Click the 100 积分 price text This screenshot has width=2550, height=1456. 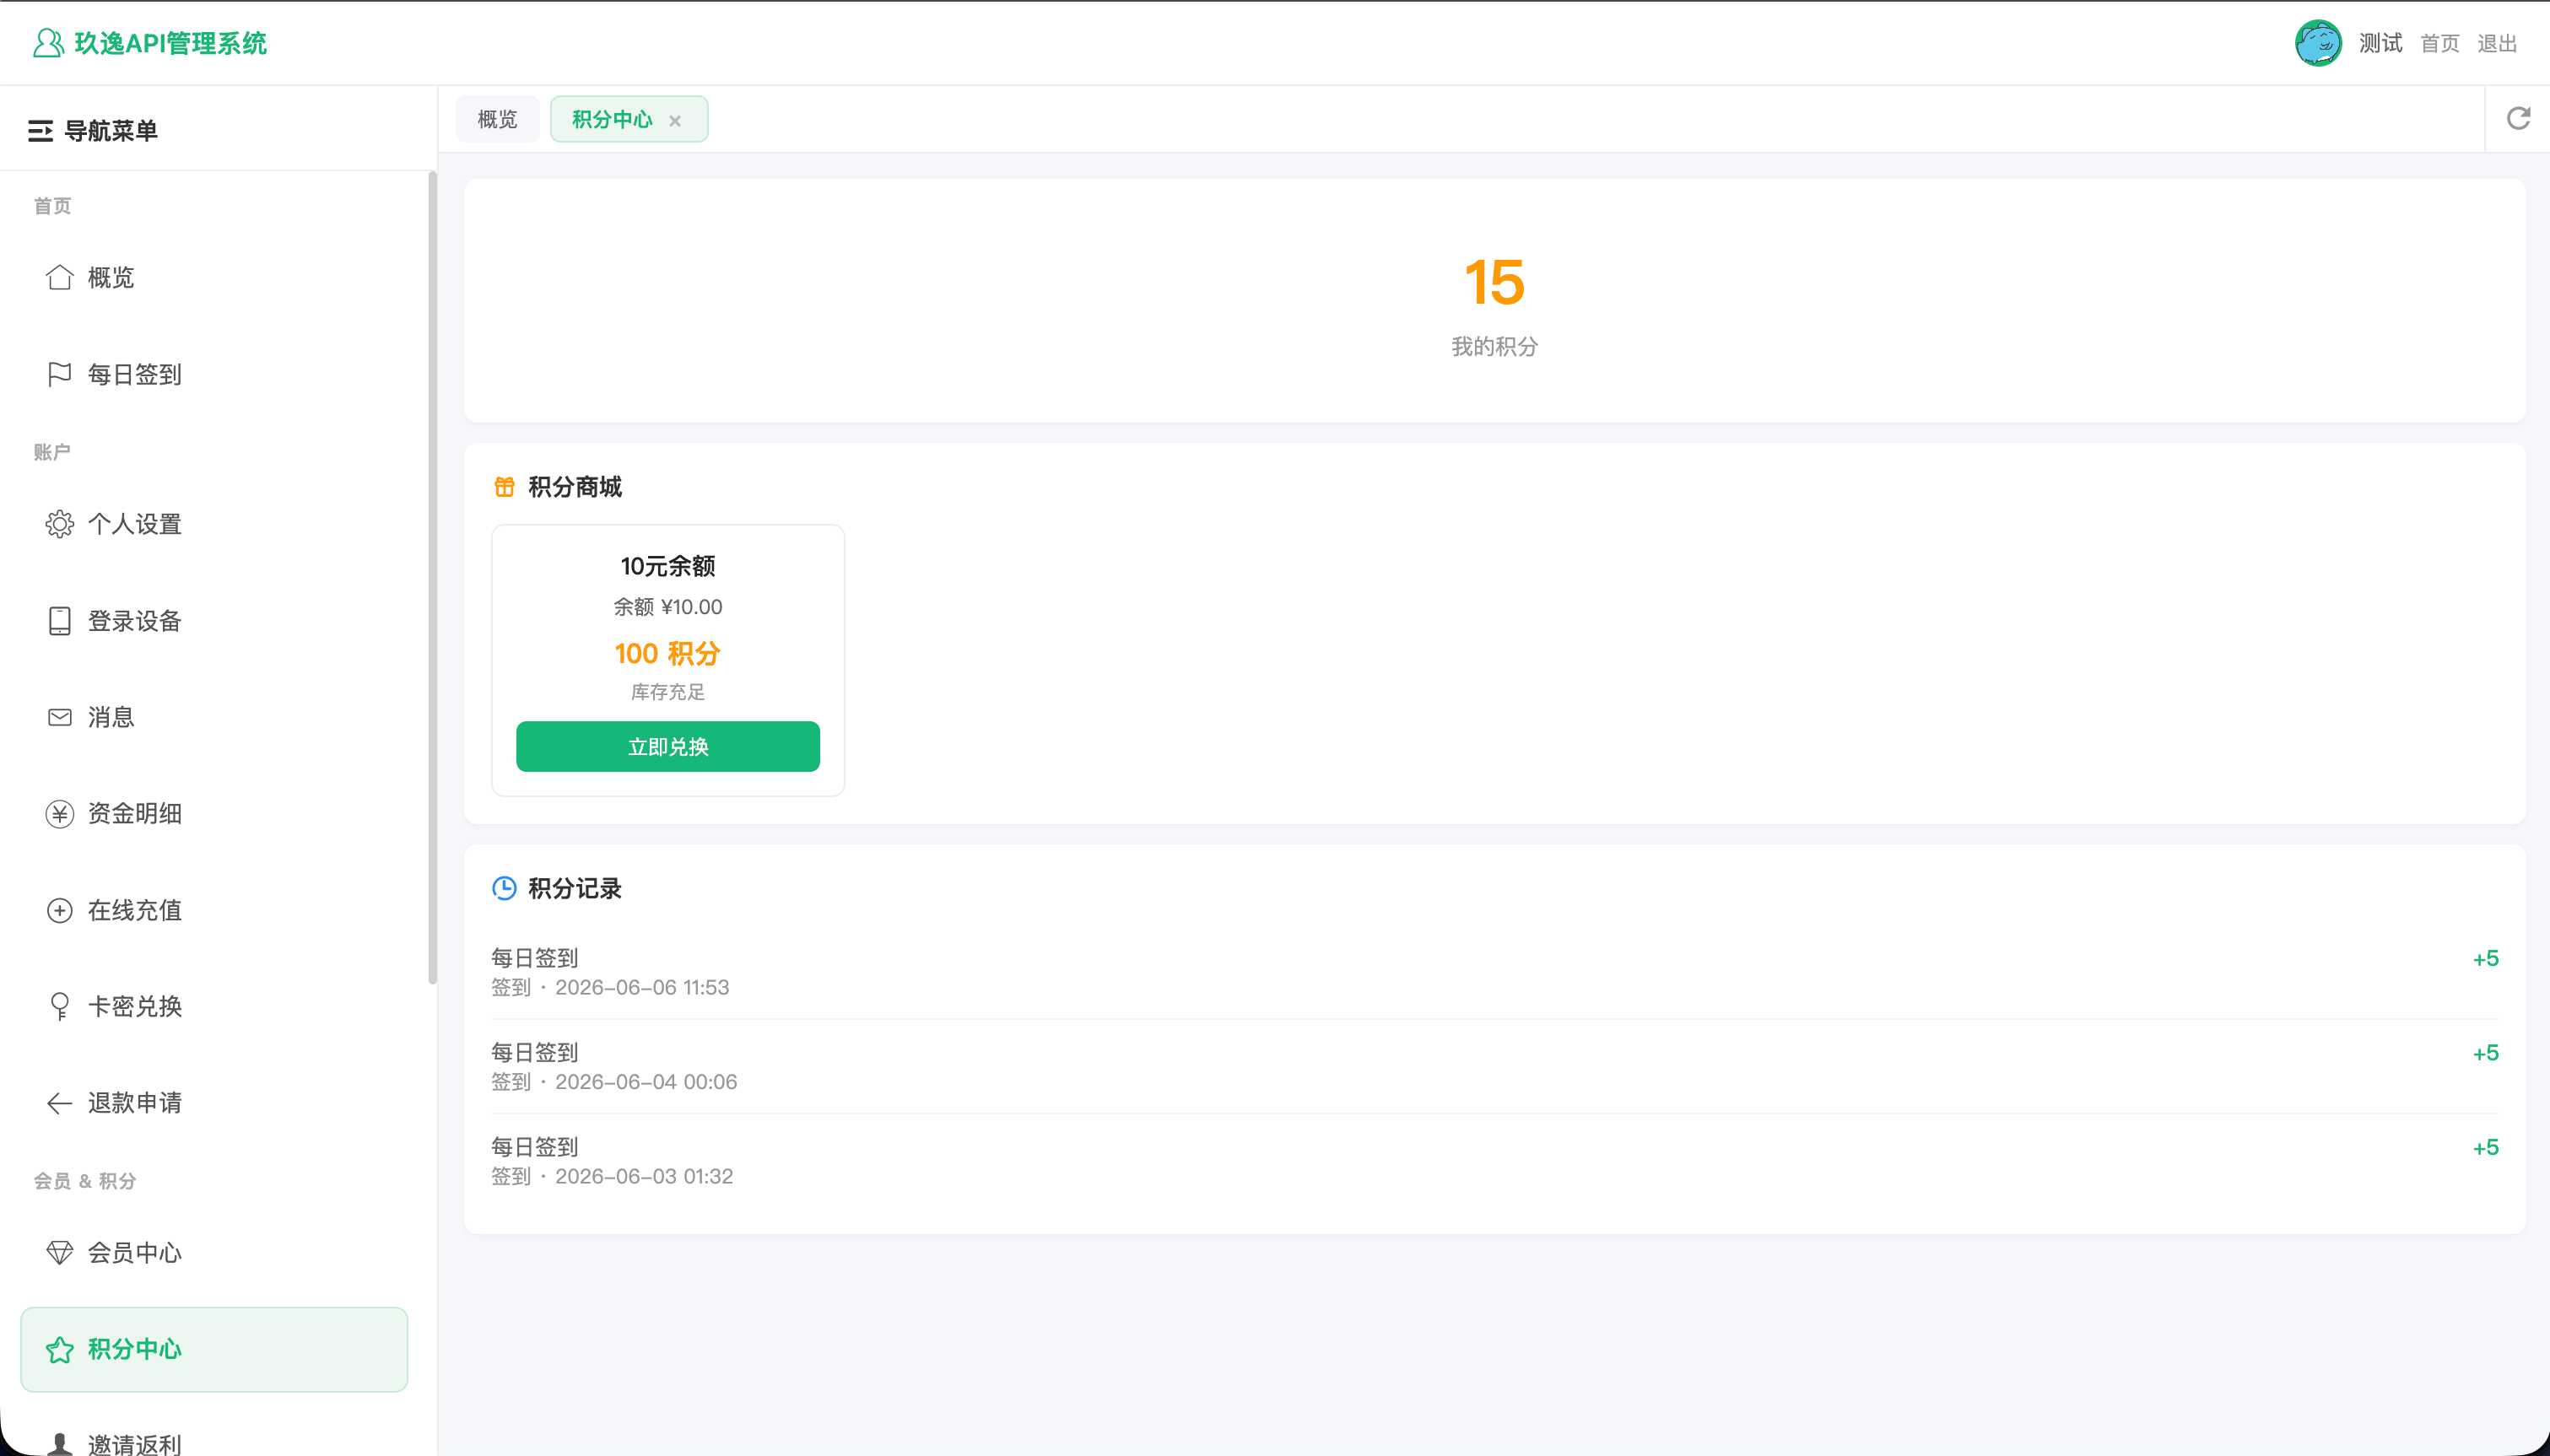(668, 653)
